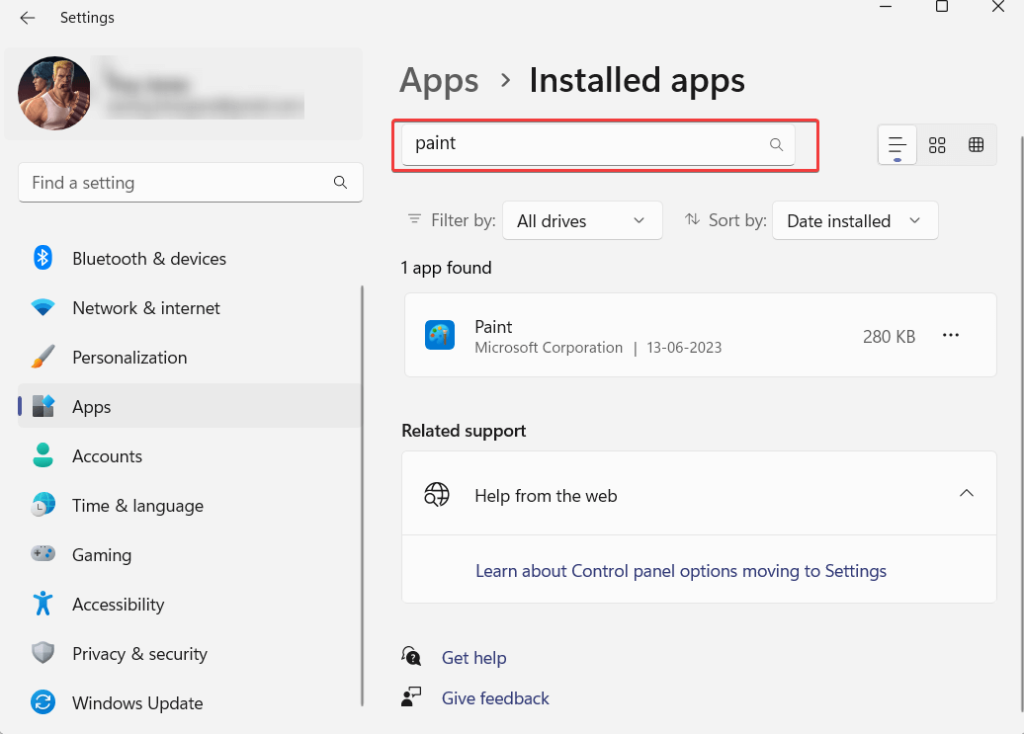This screenshot has width=1024, height=734.
Task: Open Personalization settings
Action: click(x=190, y=357)
